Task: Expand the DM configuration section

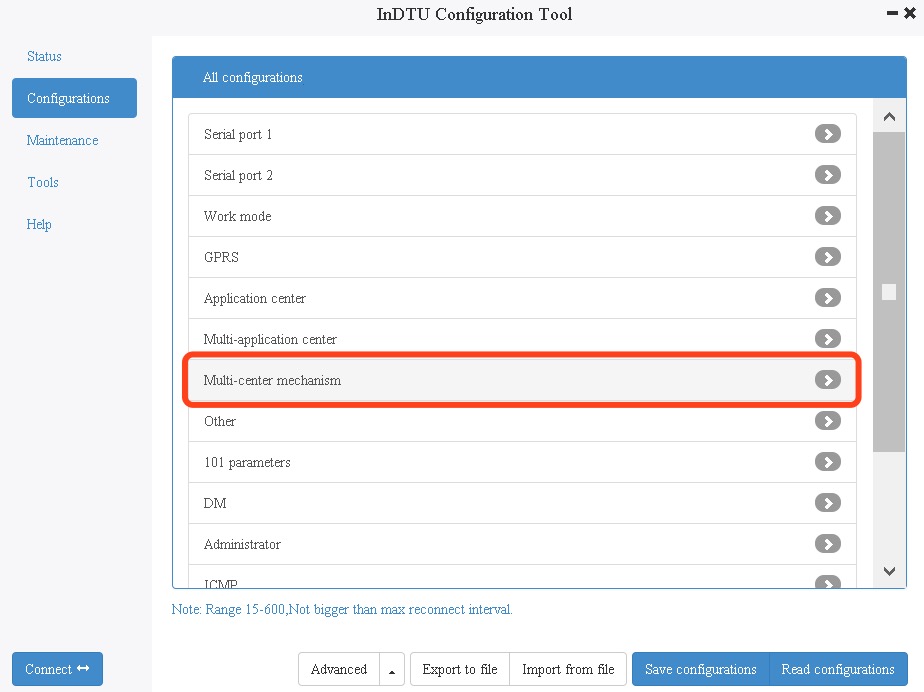Action: pyautogui.click(x=827, y=503)
